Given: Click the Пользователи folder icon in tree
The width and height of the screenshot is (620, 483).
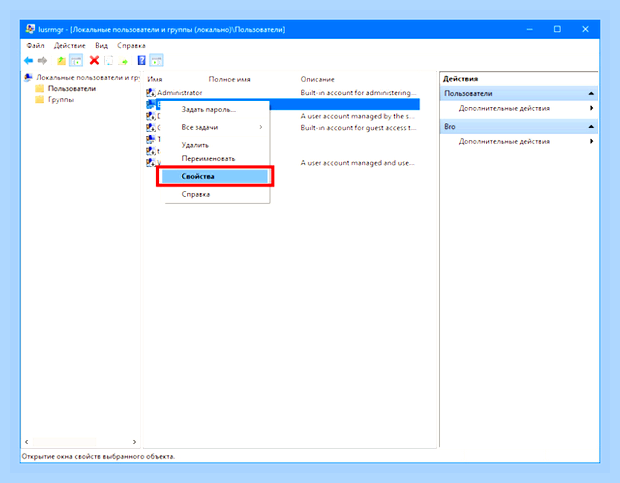Looking at the screenshot, I should 40,88.
